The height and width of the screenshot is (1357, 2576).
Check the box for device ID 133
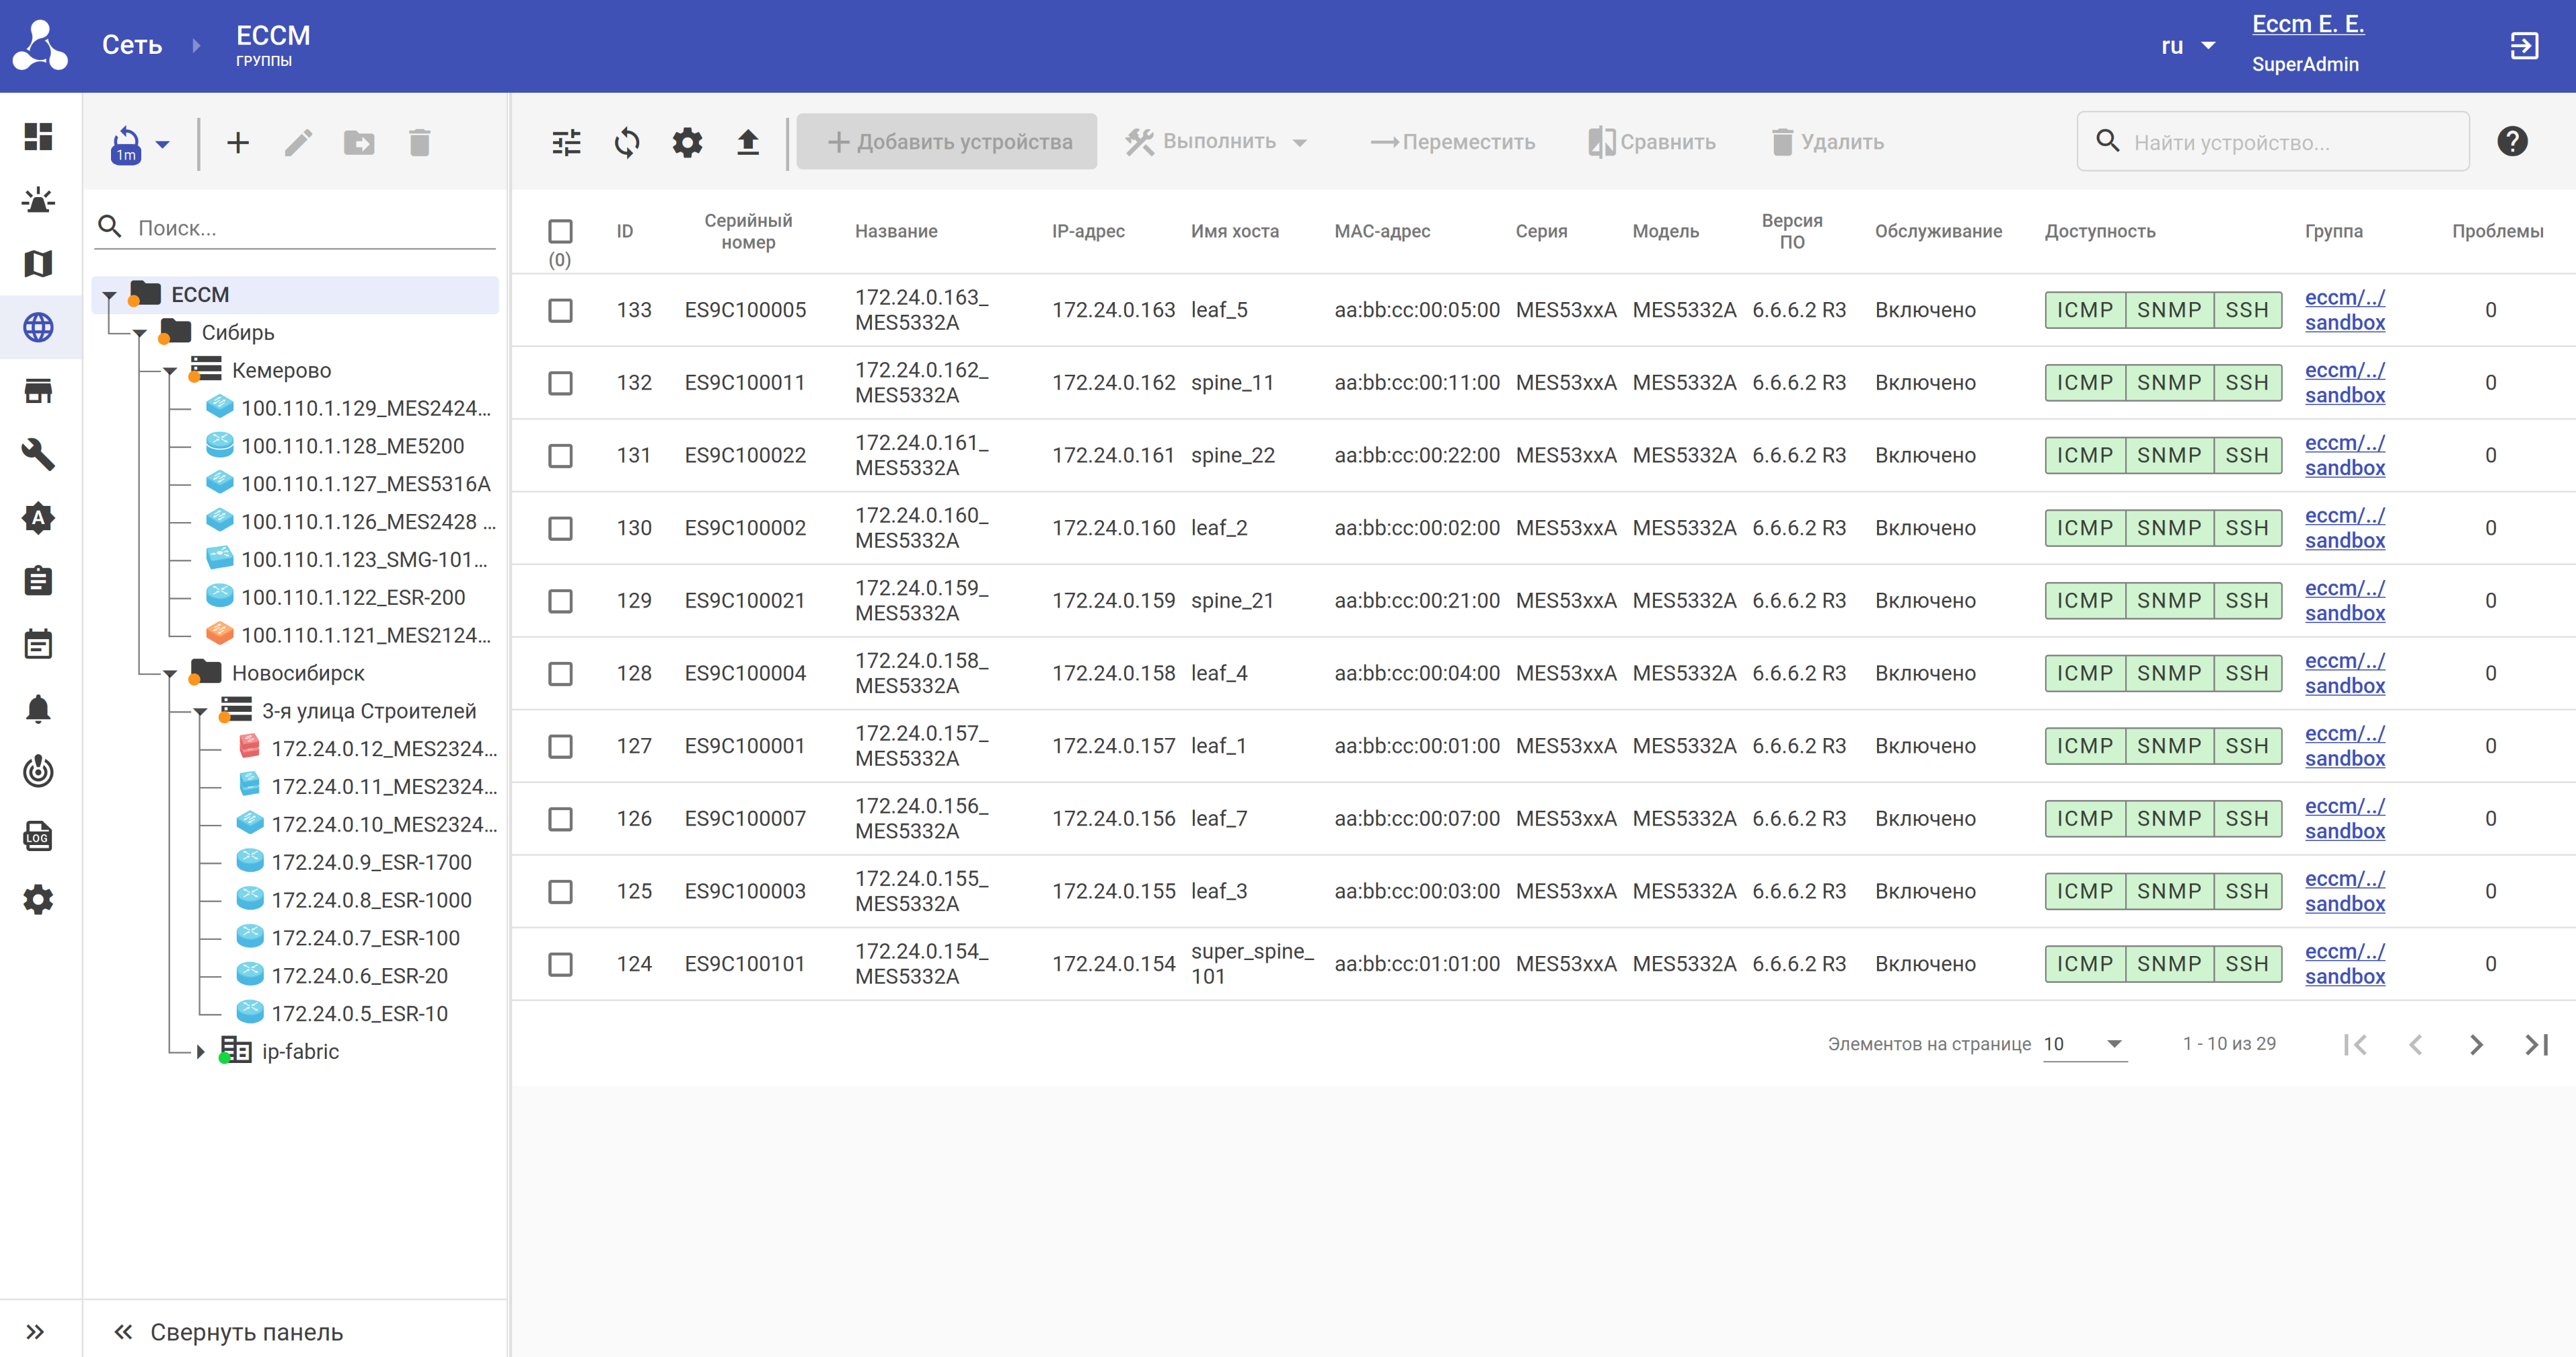click(x=561, y=310)
